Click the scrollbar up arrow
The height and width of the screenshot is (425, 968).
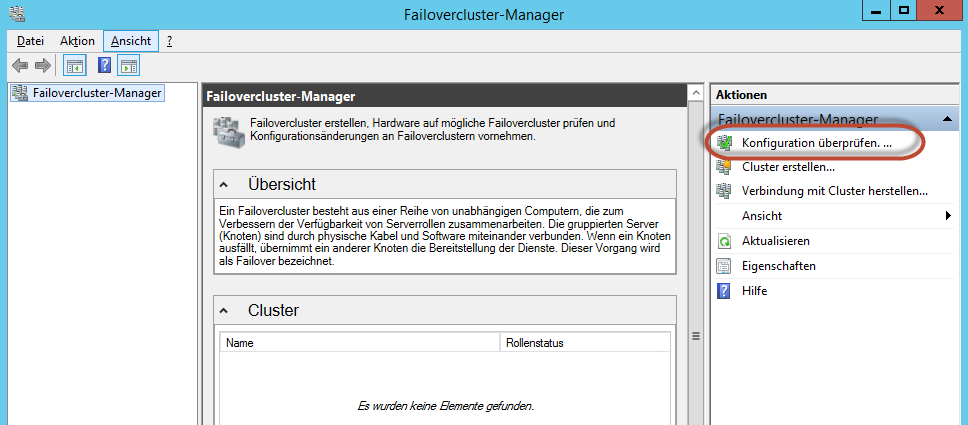pyautogui.click(x=696, y=93)
